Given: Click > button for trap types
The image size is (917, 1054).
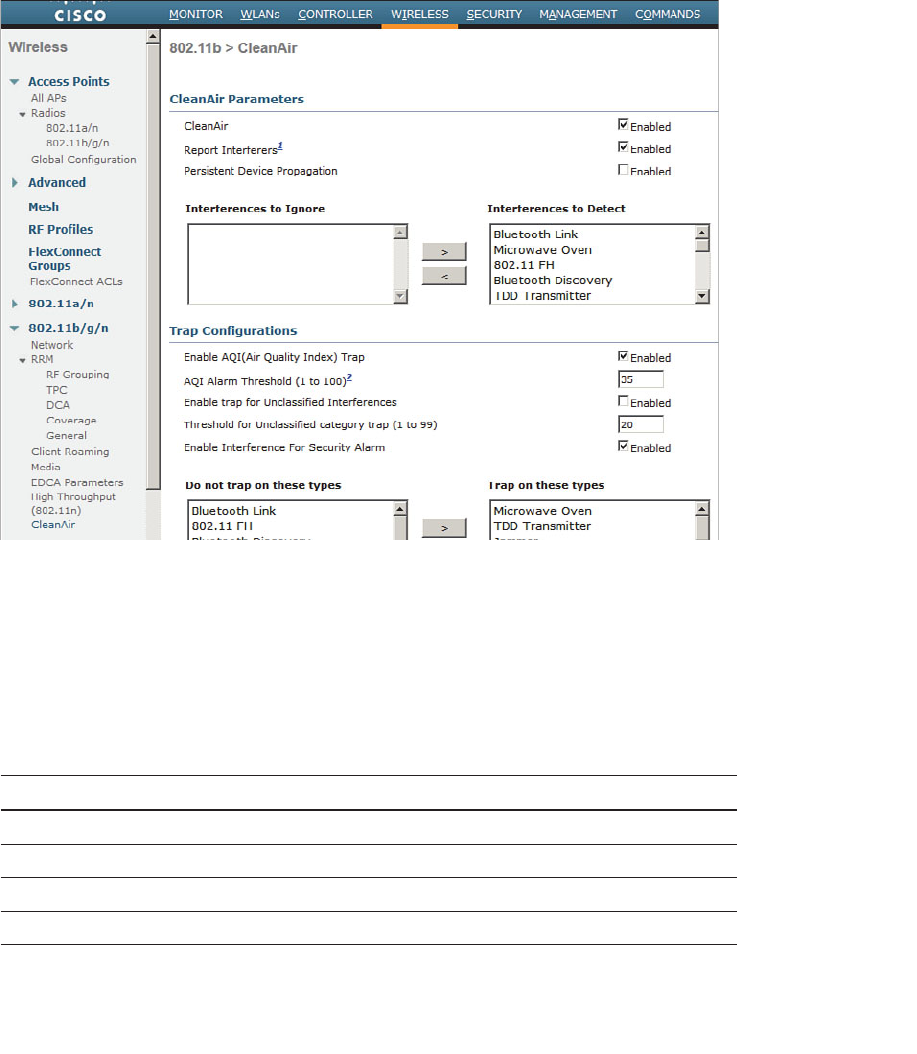Looking at the screenshot, I should coord(444,528).
